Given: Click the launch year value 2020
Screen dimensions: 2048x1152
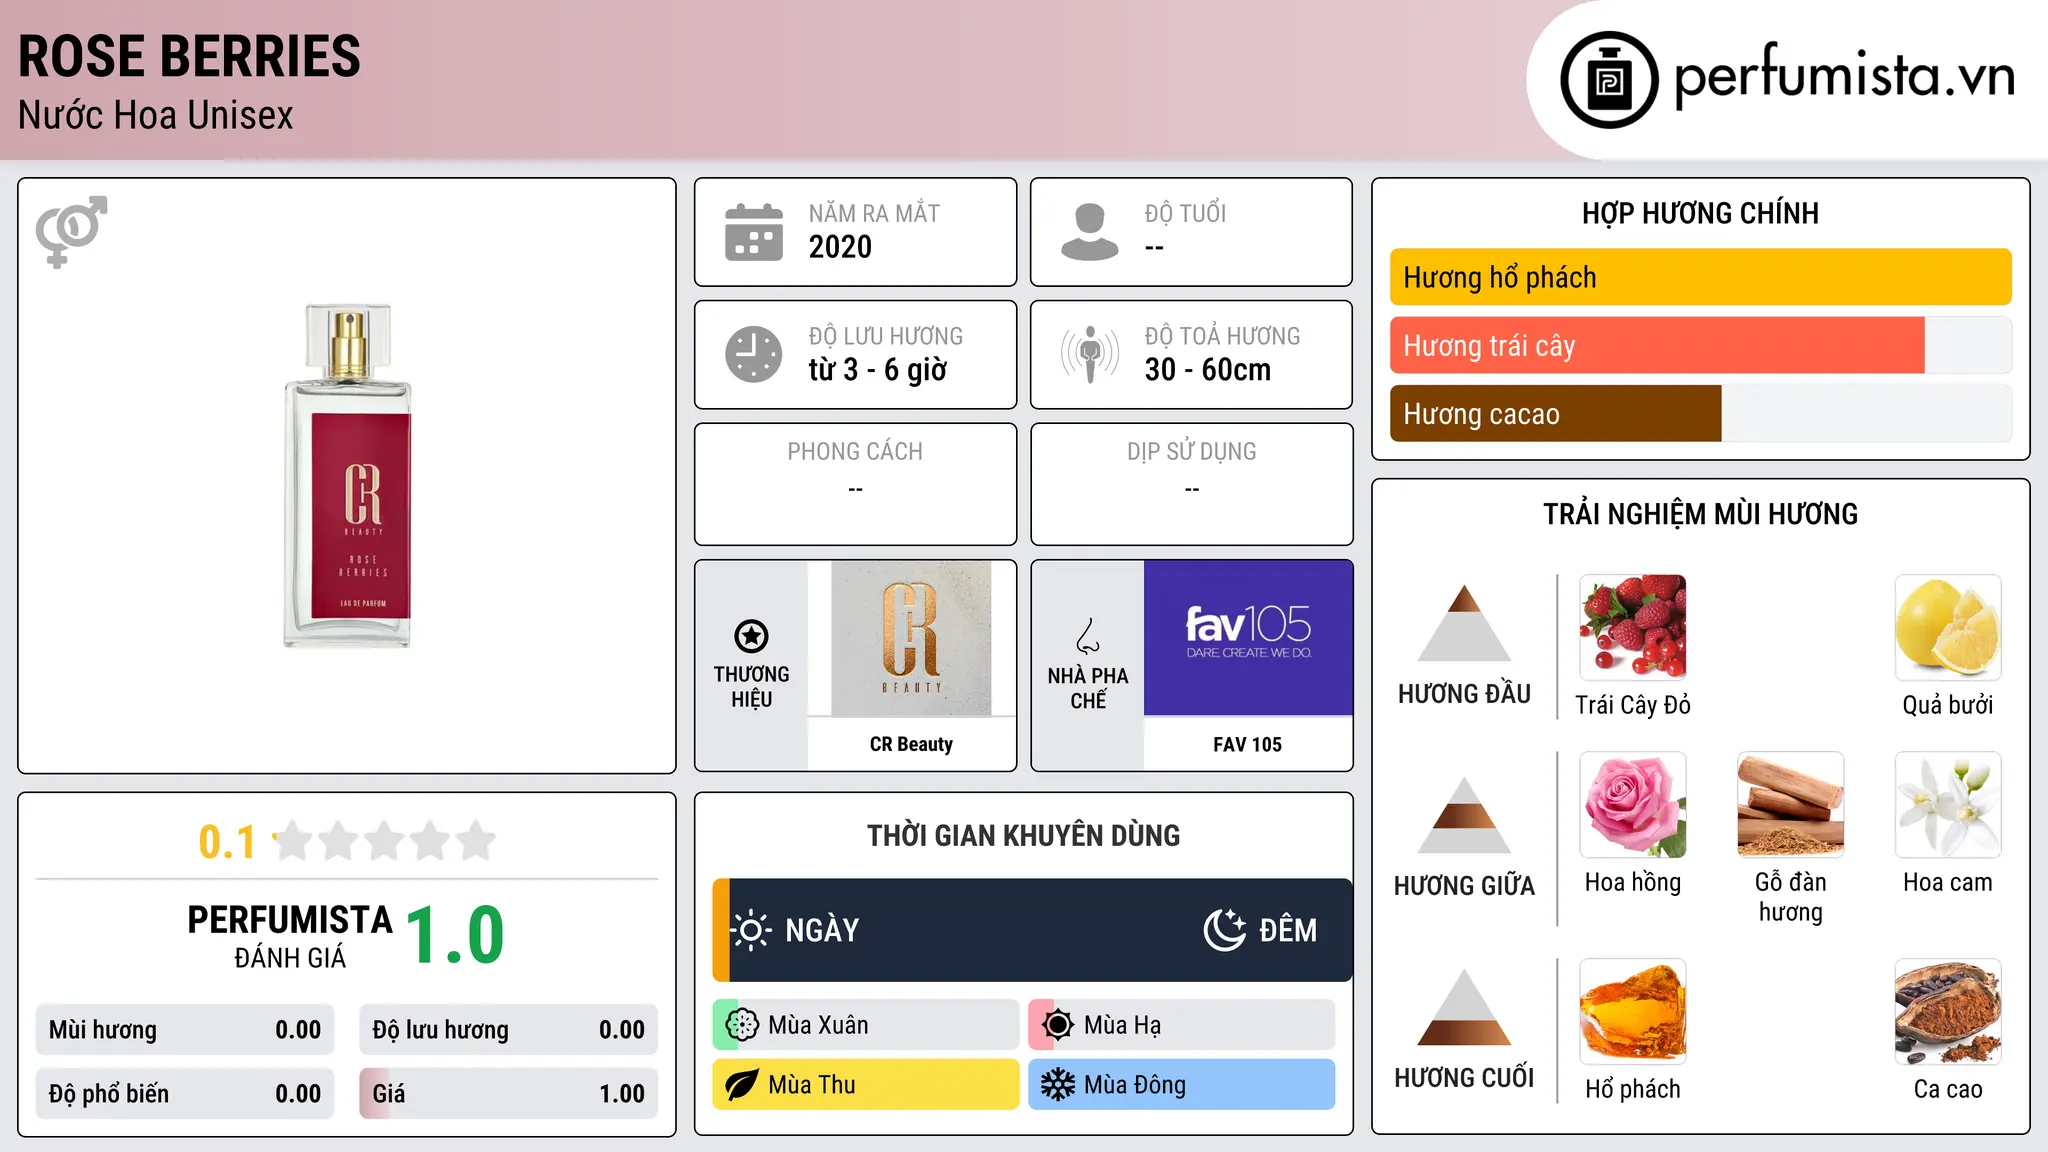Looking at the screenshot, I should pos(840,247).
